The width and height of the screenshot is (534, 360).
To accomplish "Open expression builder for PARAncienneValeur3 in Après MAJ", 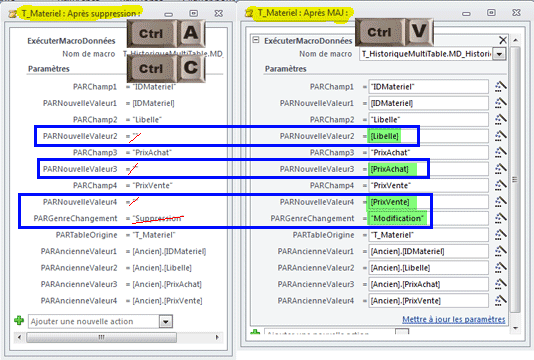I will click(x=500, y=284).
